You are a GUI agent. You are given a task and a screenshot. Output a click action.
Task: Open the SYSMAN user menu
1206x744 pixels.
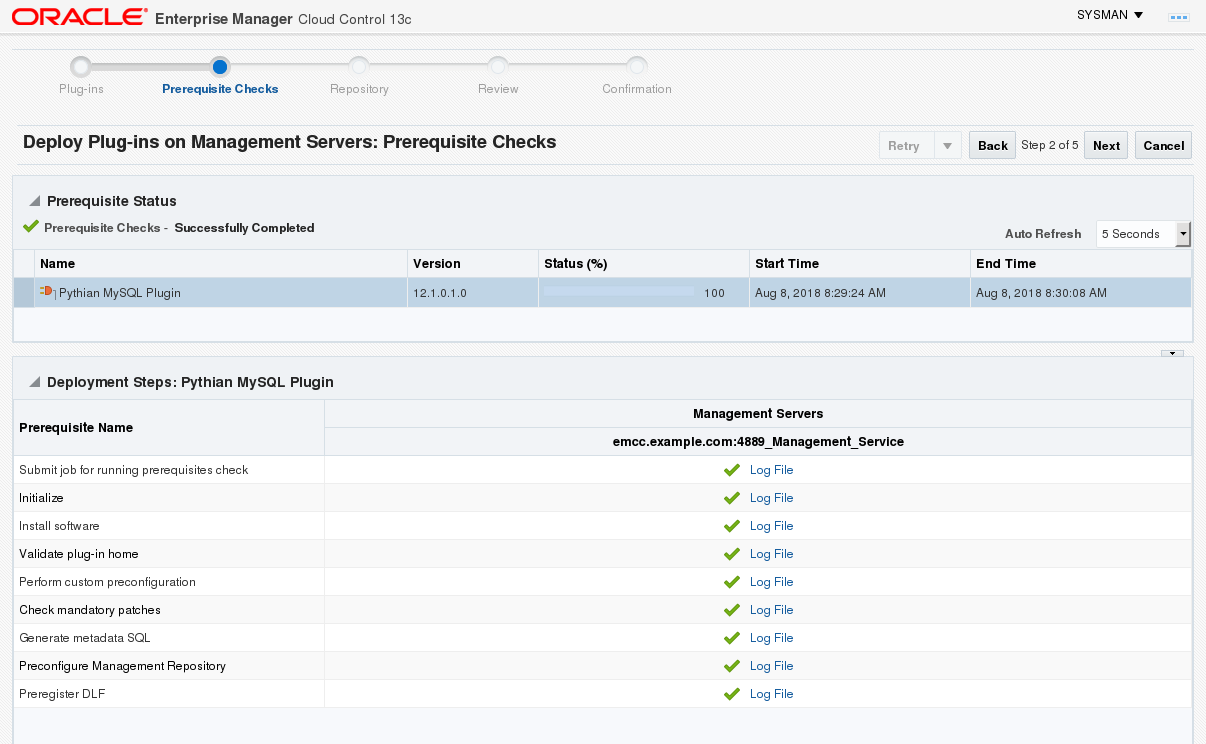click(x=1110, y=15)
